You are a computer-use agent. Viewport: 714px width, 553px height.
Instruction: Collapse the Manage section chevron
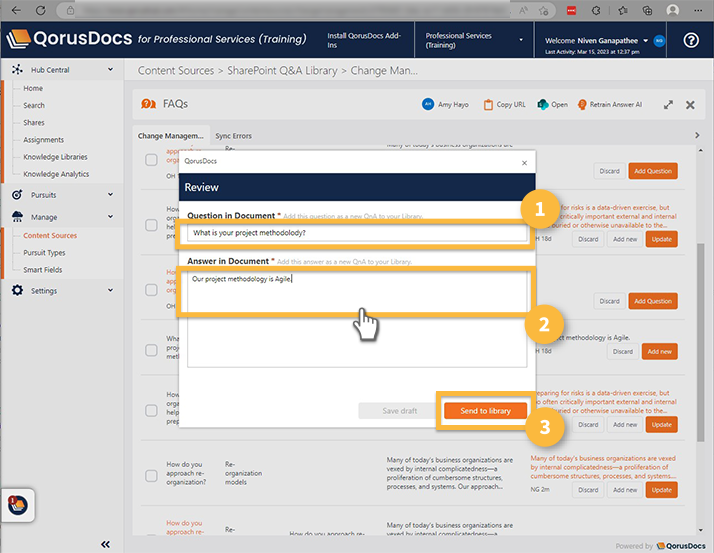point(110,216)
